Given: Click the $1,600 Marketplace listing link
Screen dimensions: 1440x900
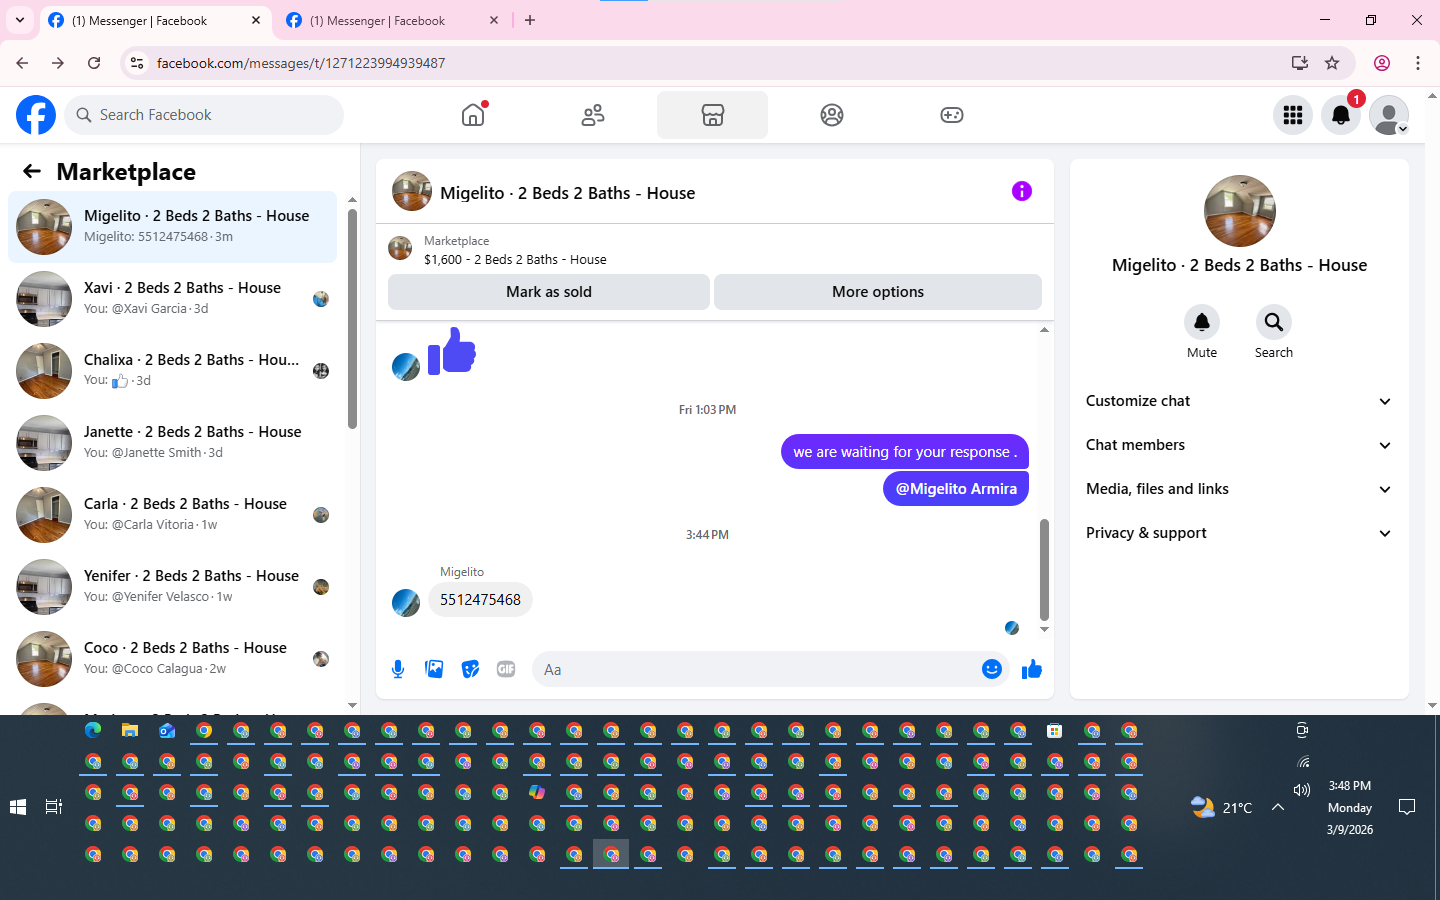Looking at the screenshot, I should (515, 259).
